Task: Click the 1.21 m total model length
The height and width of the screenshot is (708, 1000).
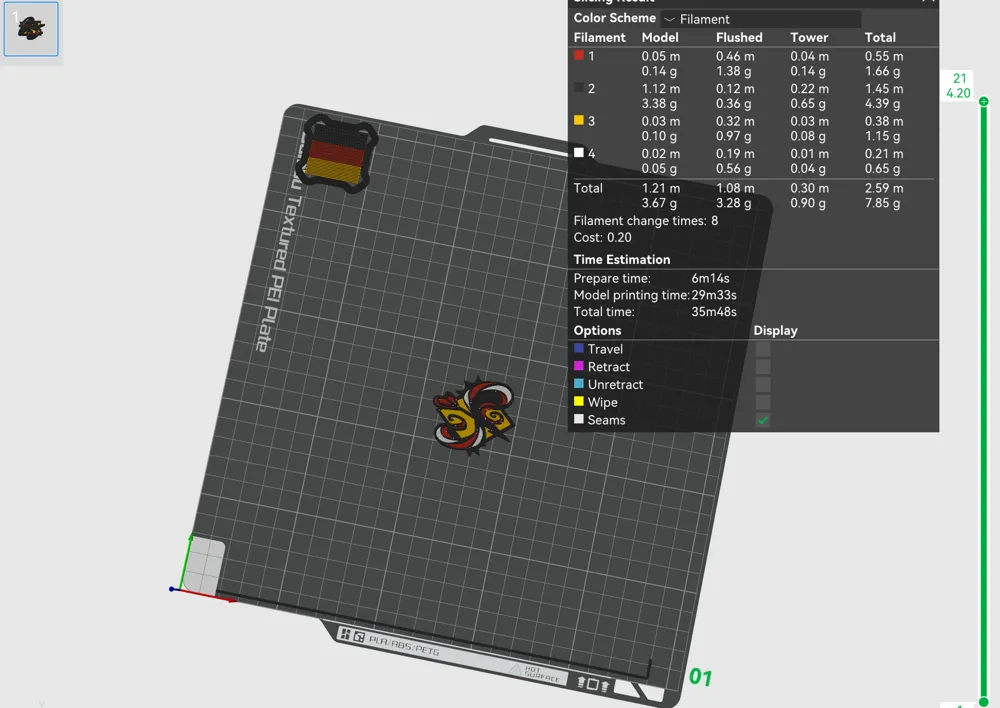Action: pos(661,188)
